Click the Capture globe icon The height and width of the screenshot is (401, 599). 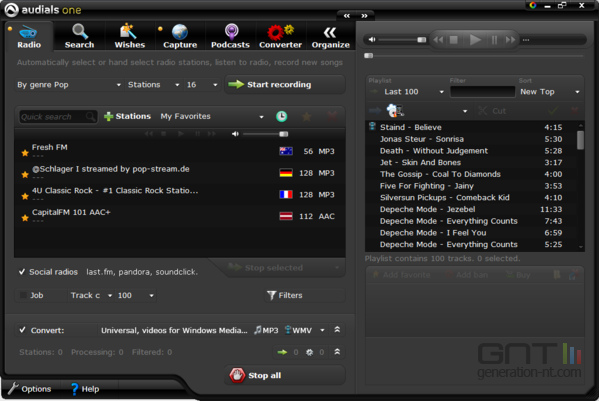(x=180, y=32)
